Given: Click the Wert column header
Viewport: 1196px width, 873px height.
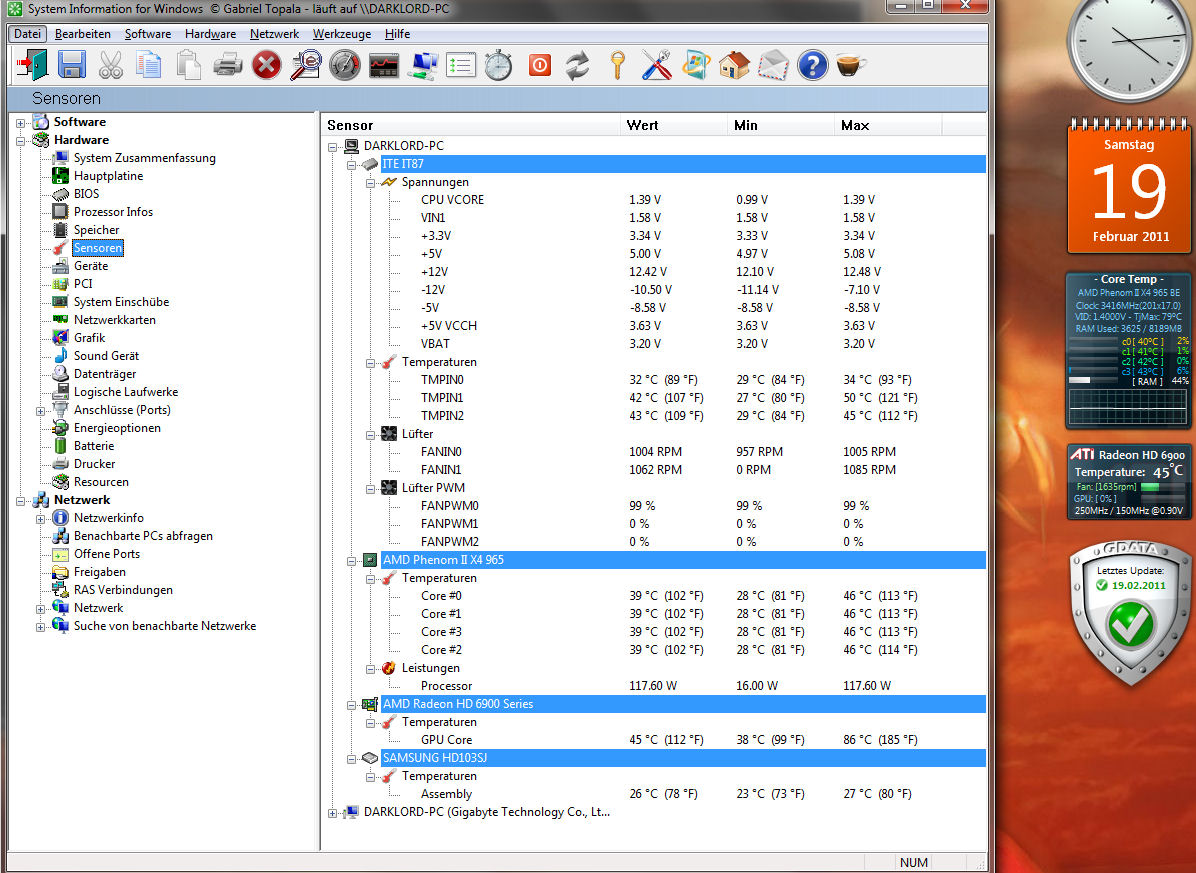Looking at the screenshot, I should coord(674,125).
